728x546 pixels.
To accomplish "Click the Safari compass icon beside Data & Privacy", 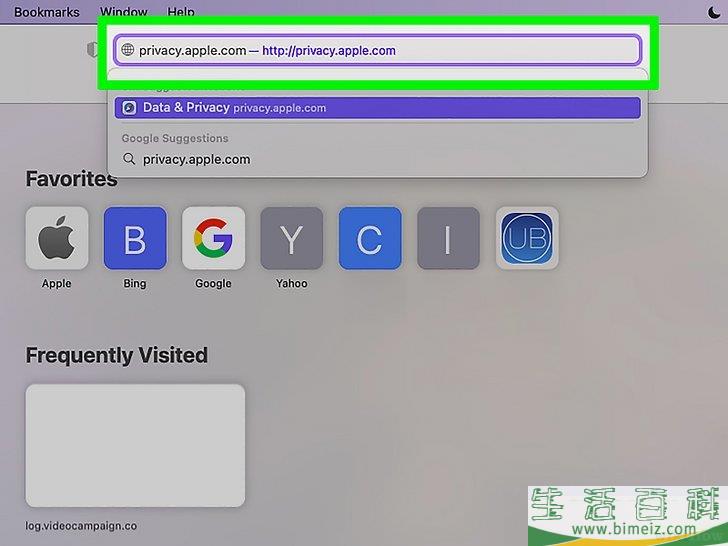I will [x=129, y=108].
